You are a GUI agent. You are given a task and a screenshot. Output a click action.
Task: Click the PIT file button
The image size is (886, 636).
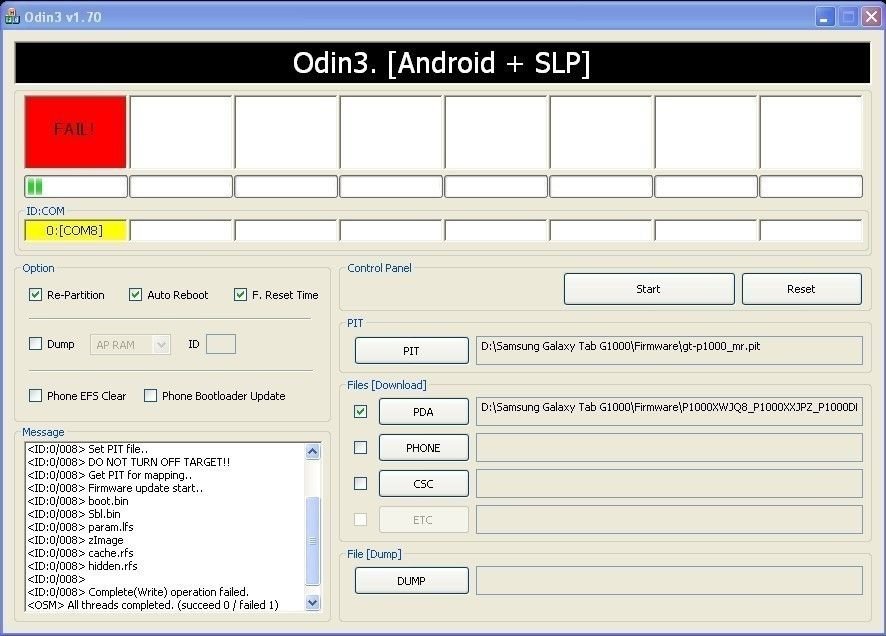411,351
